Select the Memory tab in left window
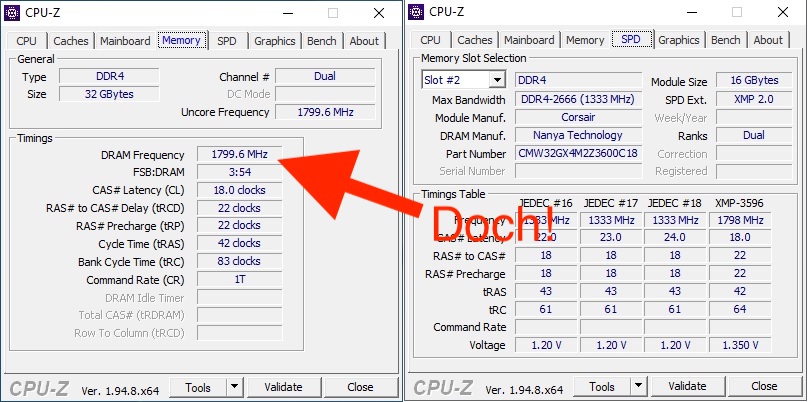 [x=181, y=40]
